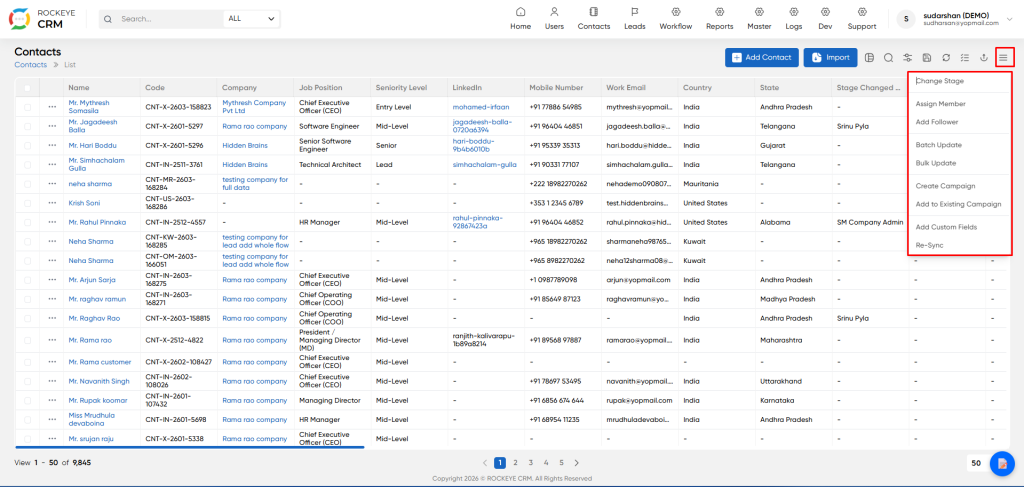The width and height of the screenshot is (1024, 487).
Task: Click the Contacts breadcrumb link
Action: coord(31,65)
